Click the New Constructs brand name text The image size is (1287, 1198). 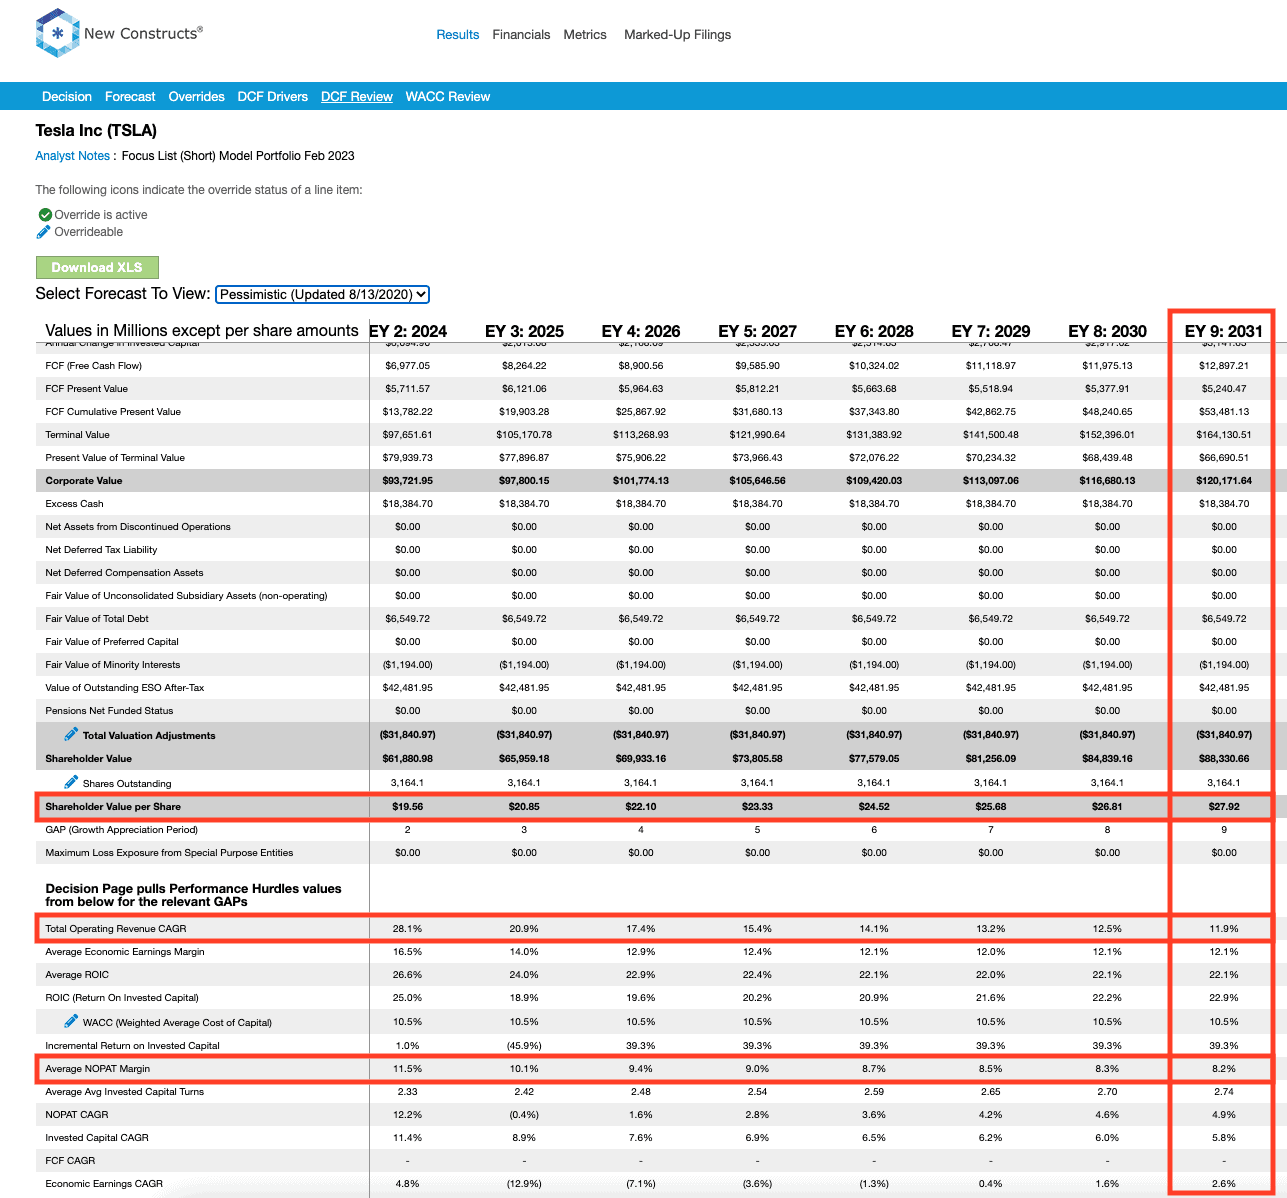pos(143,33)
